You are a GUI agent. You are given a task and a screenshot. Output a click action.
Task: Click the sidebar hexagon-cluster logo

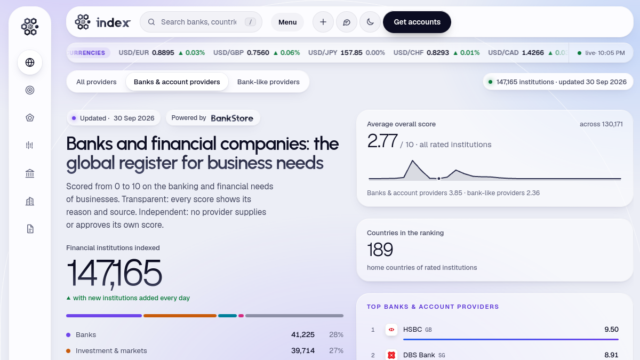tap(30, 27)
